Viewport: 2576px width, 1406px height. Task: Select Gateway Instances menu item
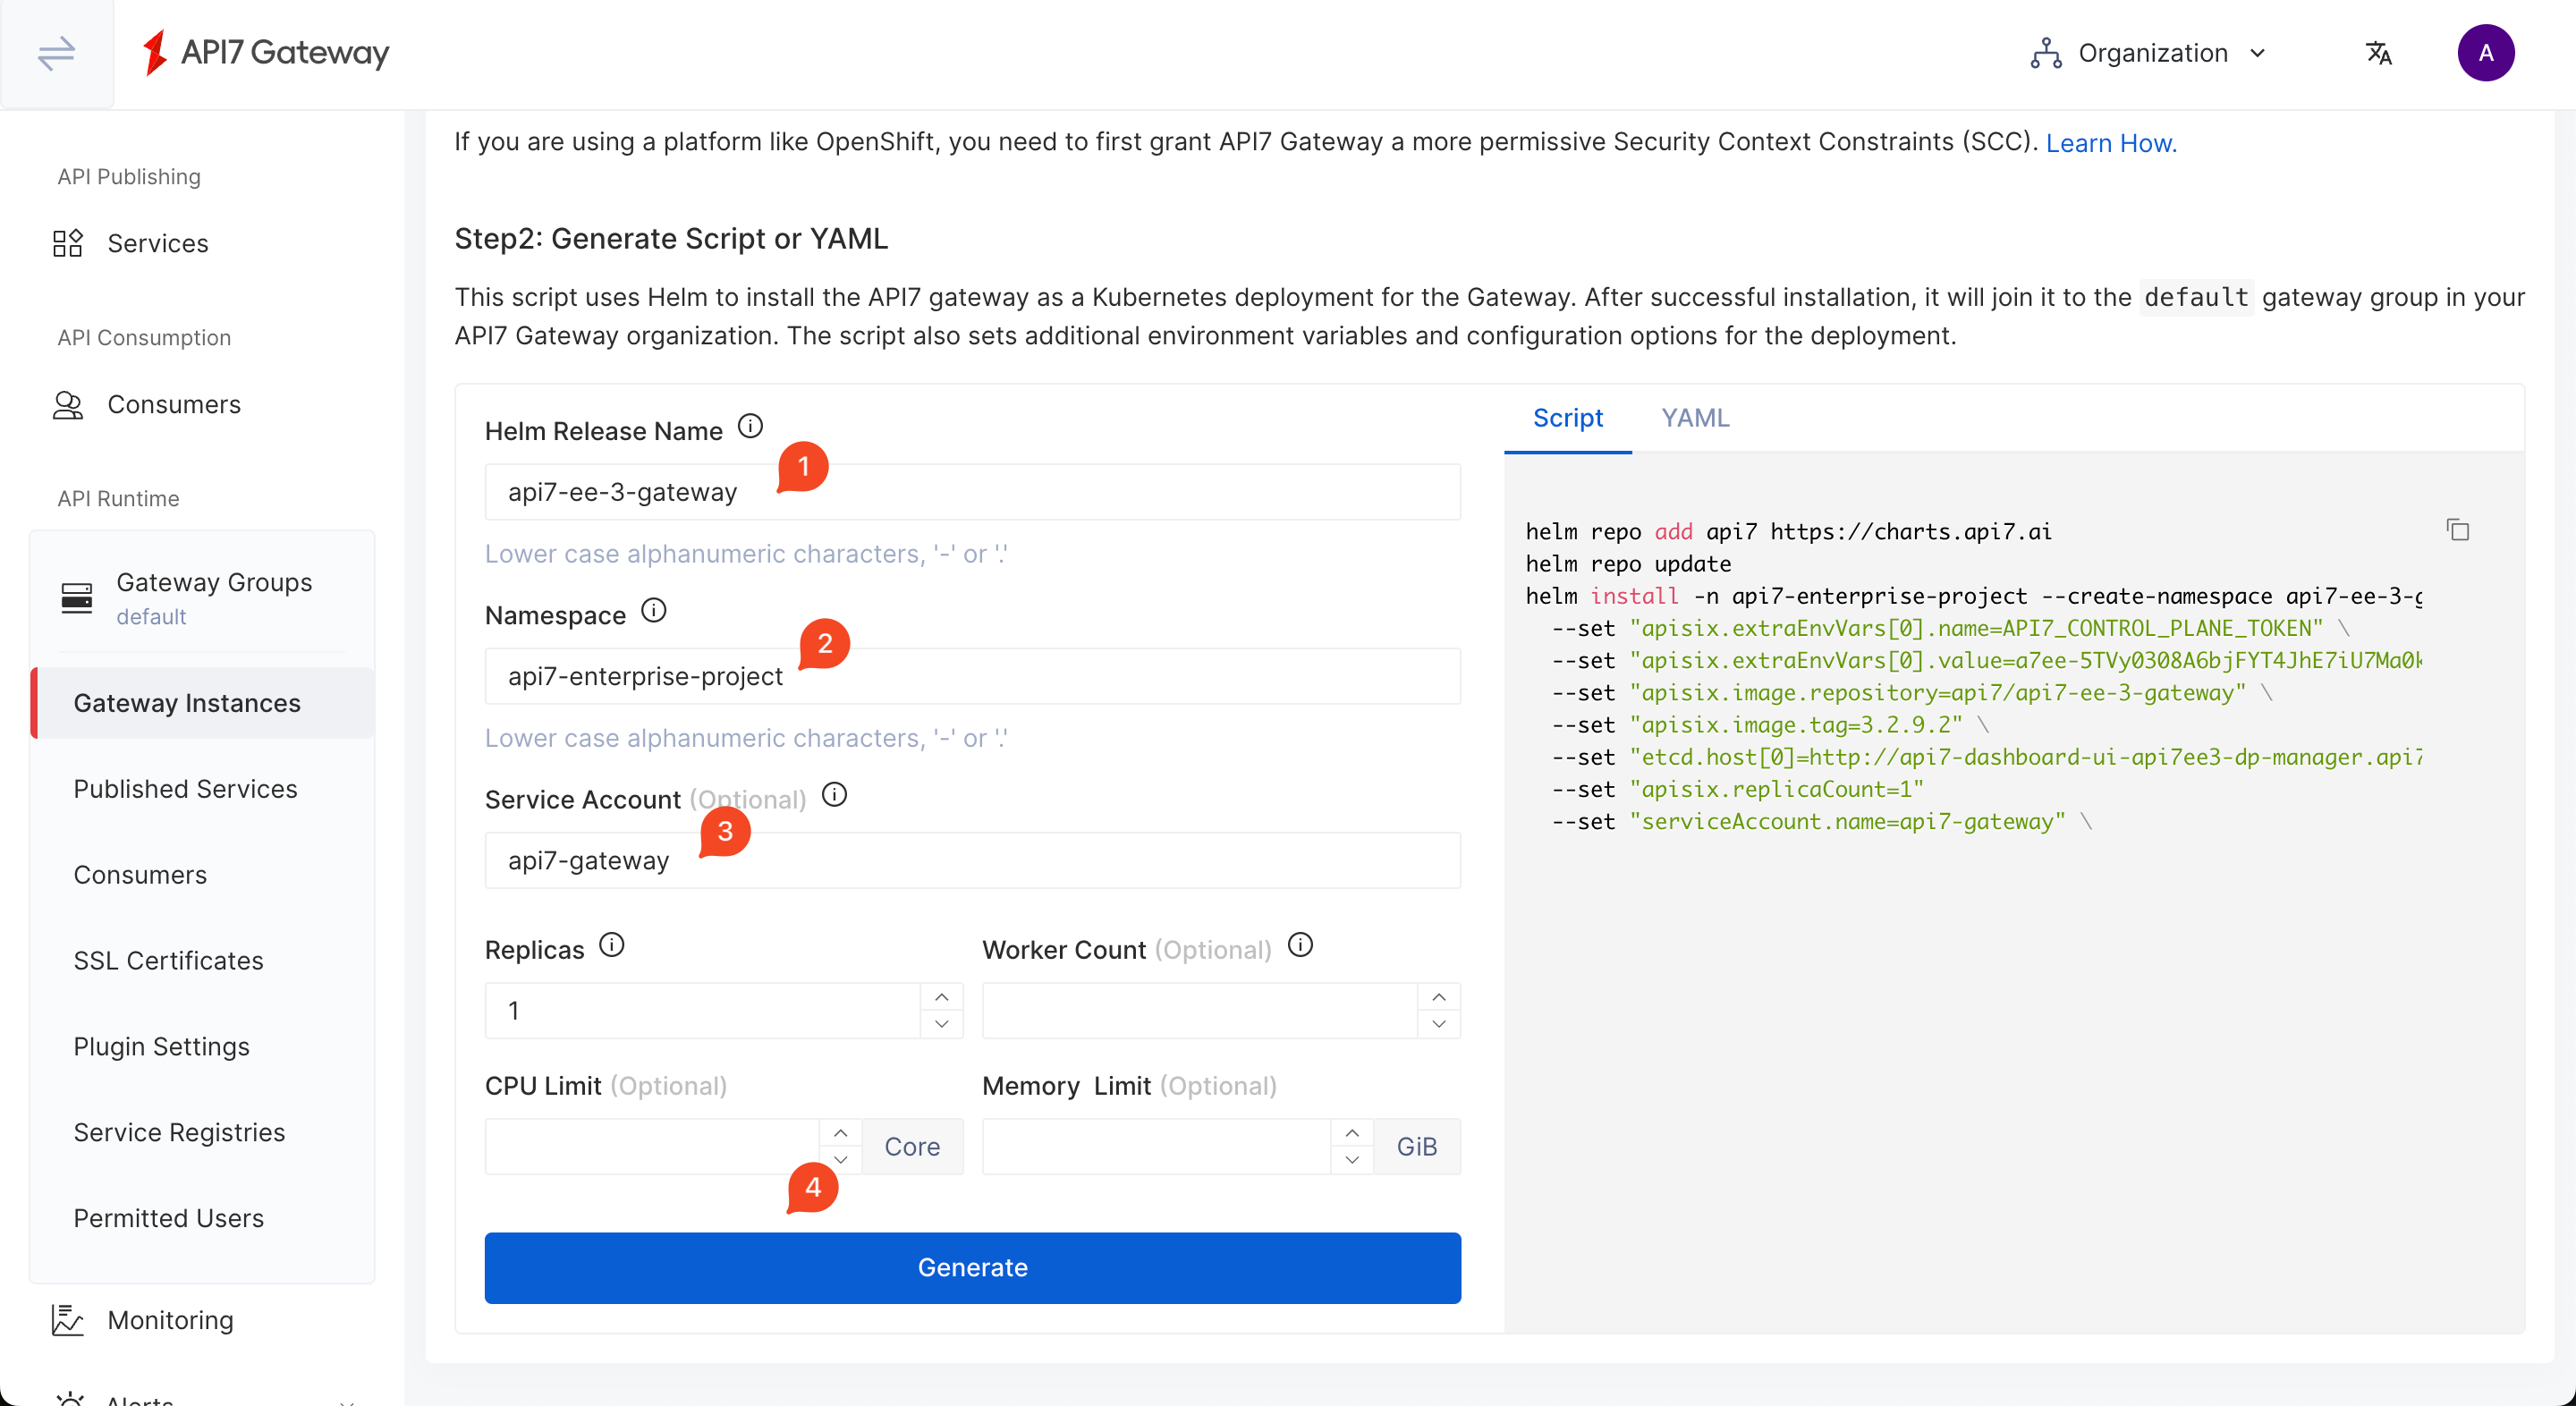pos(203,703)
